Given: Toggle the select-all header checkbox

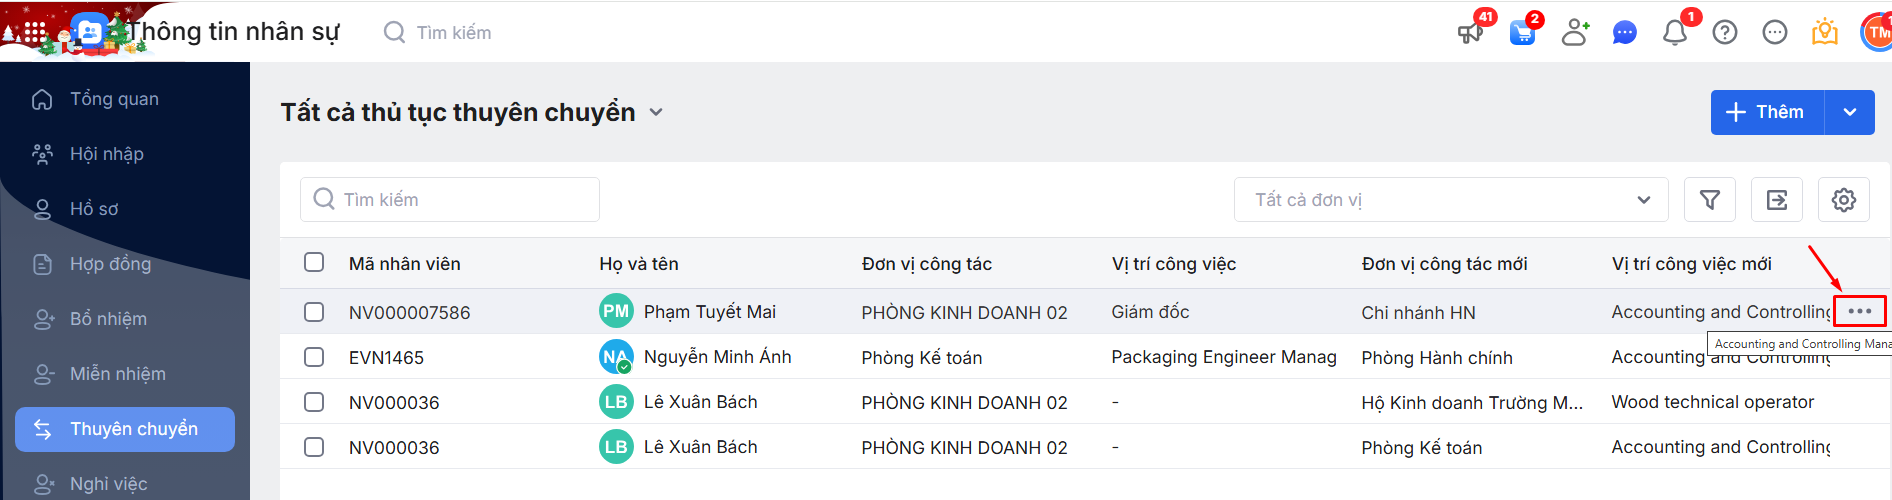Looking at the screenshot, I should tap(314, 262).
